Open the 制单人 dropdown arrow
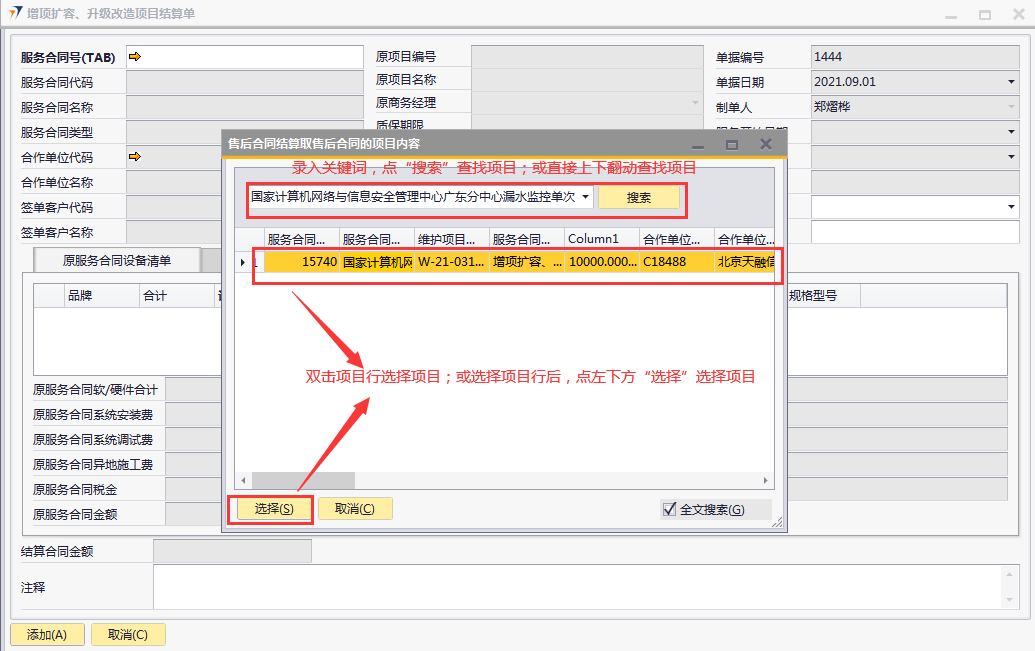 coord(1010,107)
